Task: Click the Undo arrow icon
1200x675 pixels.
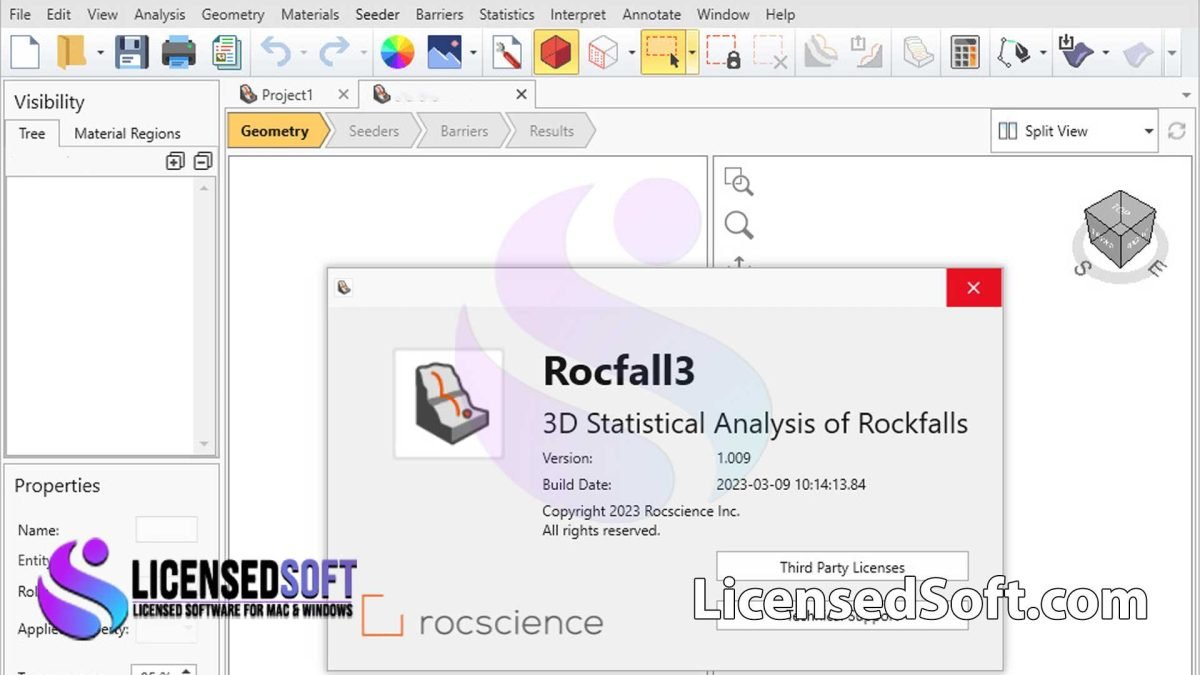Action: (276, 52)
